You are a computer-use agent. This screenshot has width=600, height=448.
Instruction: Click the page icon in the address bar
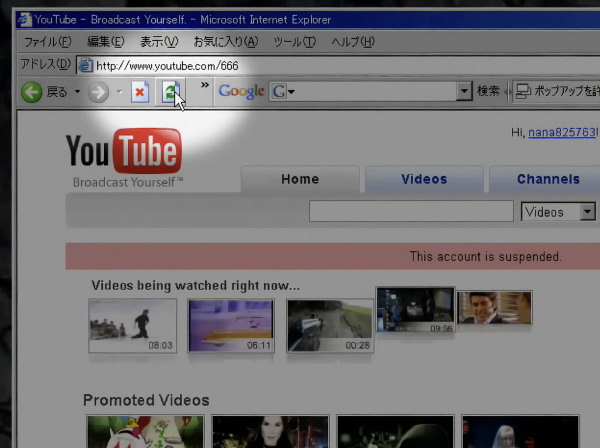click(85, 65)
